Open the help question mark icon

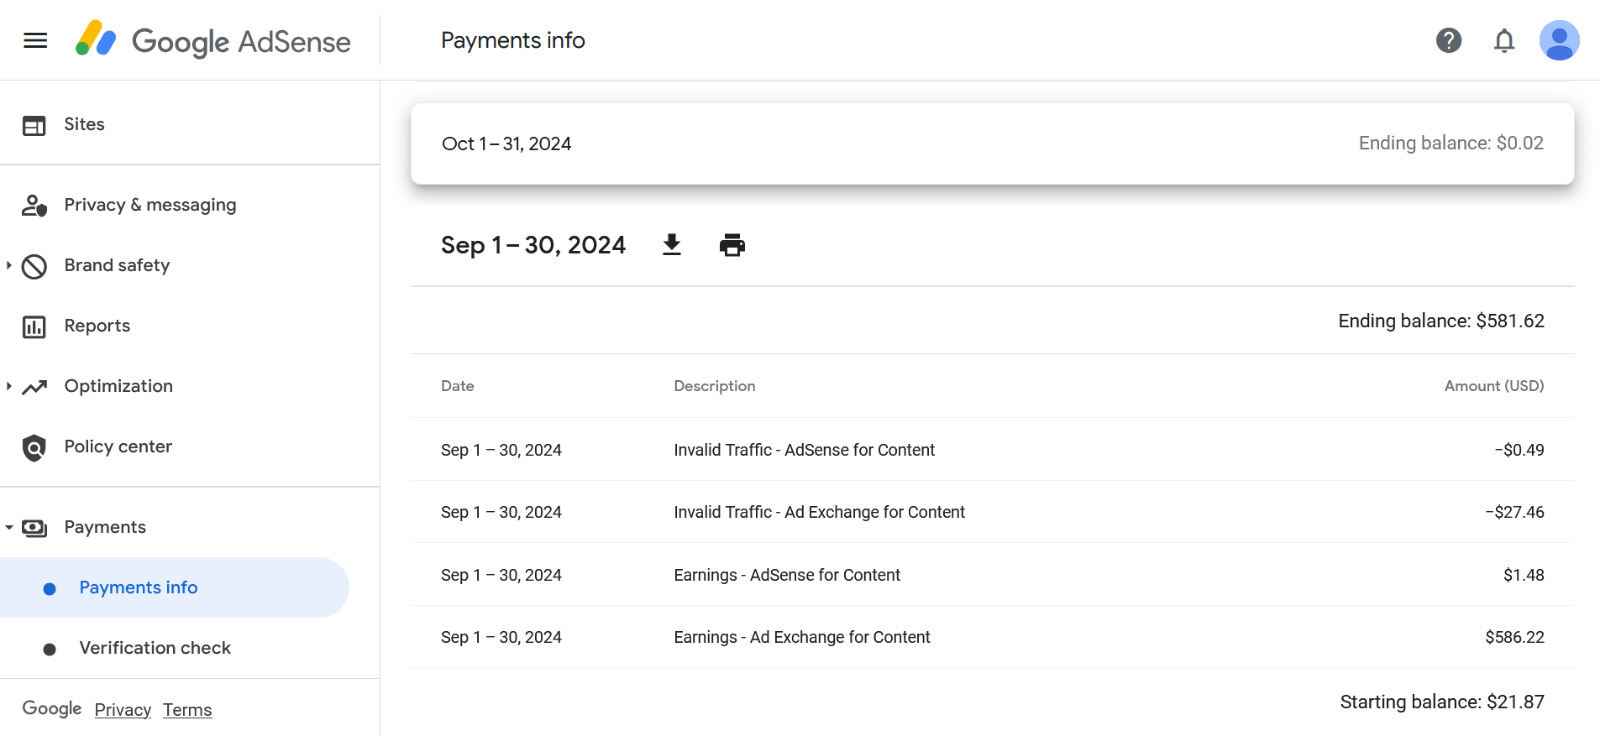pyautogui.click(x=1449, y=40)
